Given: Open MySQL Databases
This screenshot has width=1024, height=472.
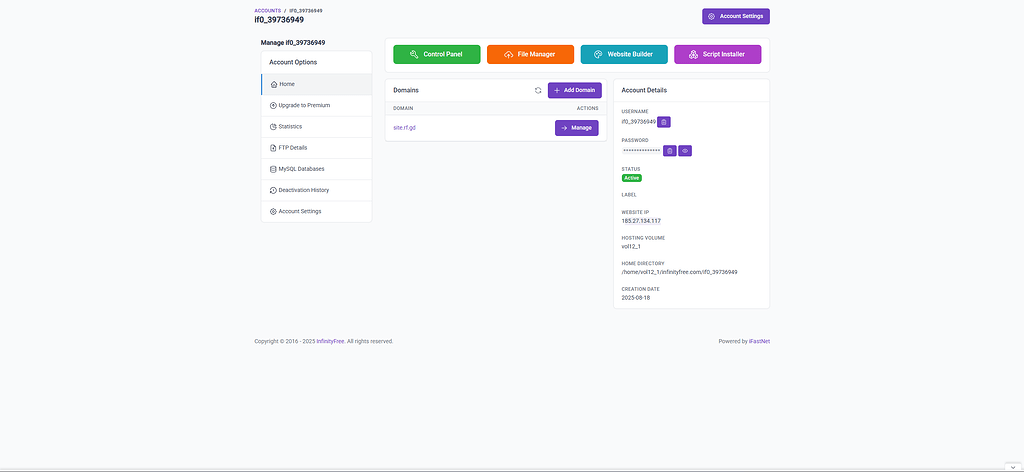Looking at the screenshot, I should point(317,169).
